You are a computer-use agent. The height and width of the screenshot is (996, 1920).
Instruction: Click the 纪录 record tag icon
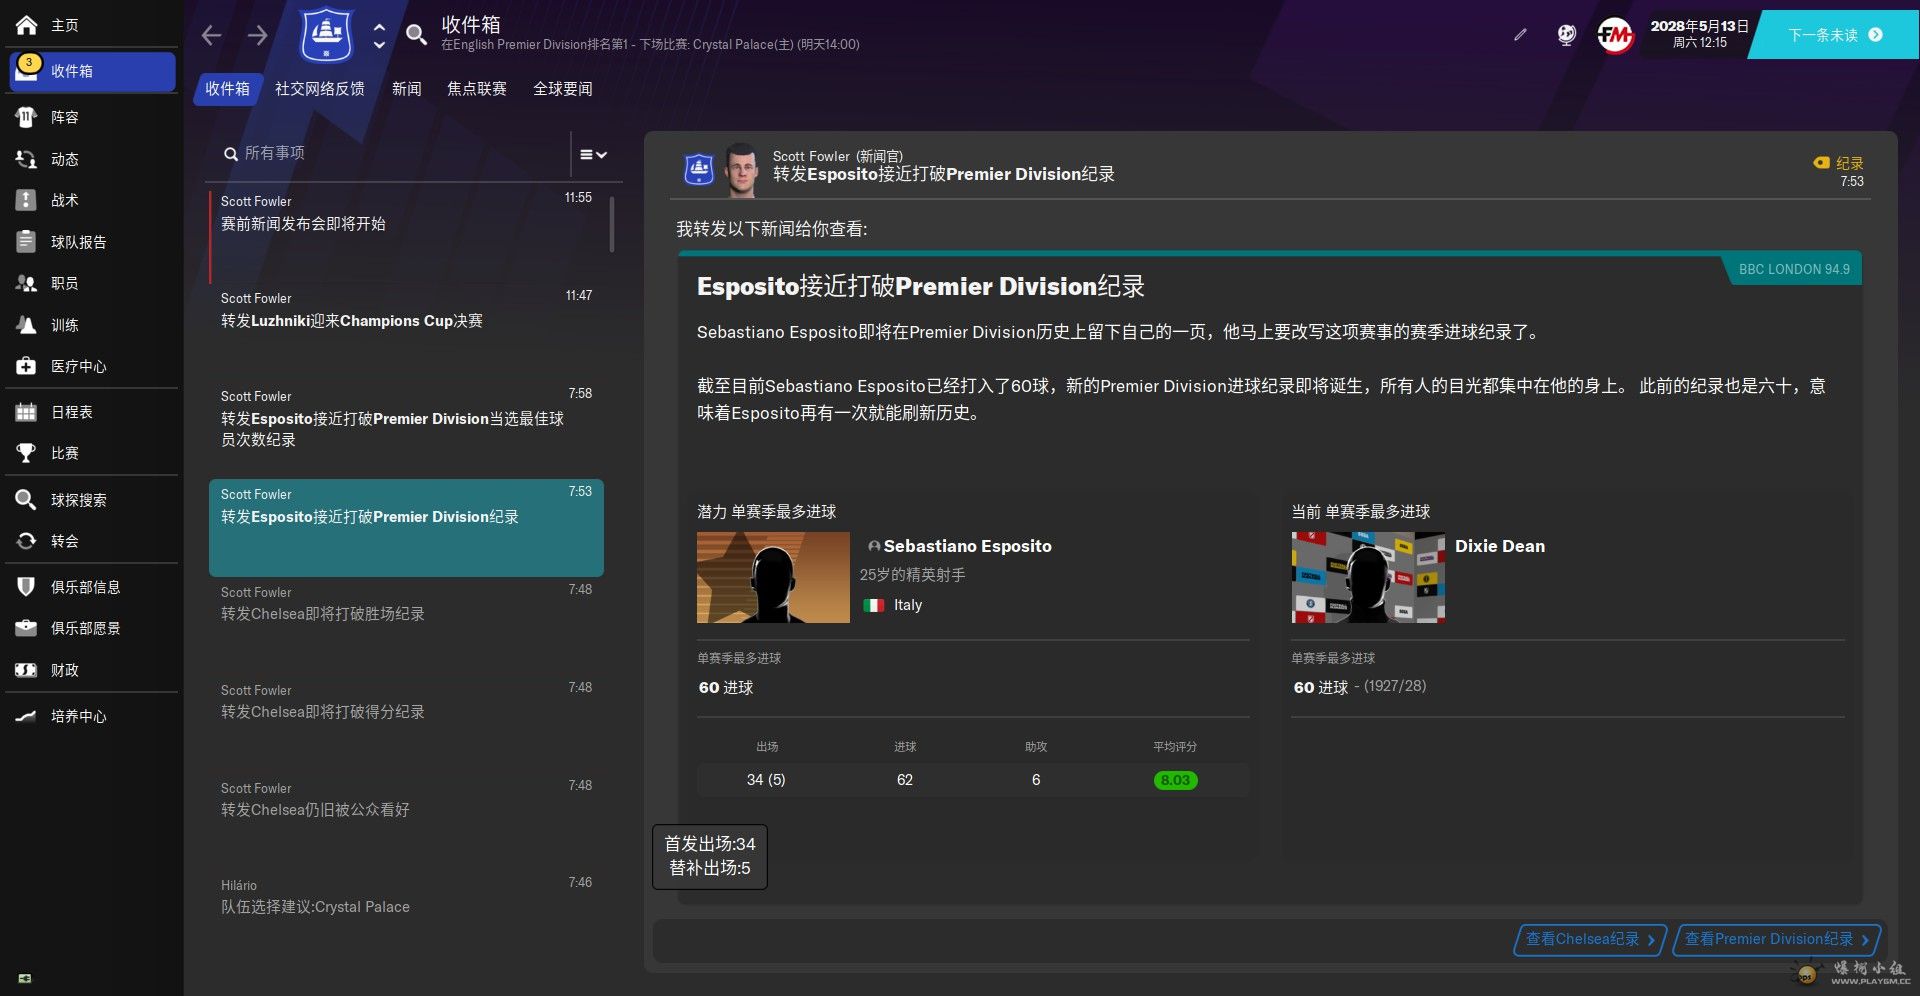pyautogui.click(x=1821, y=163)
